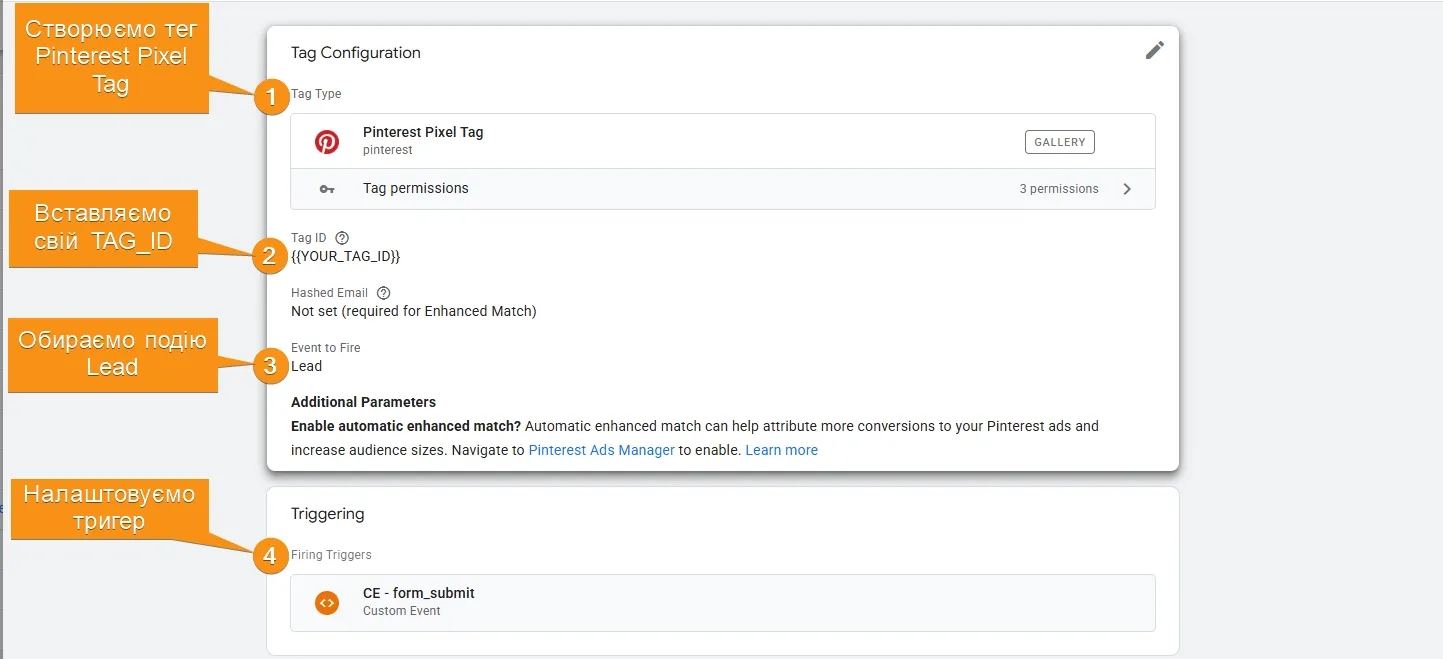This screenshot has height=659, width=1443.
Task: Click the help icon next to Tag ID
Action: pos(342,238)
